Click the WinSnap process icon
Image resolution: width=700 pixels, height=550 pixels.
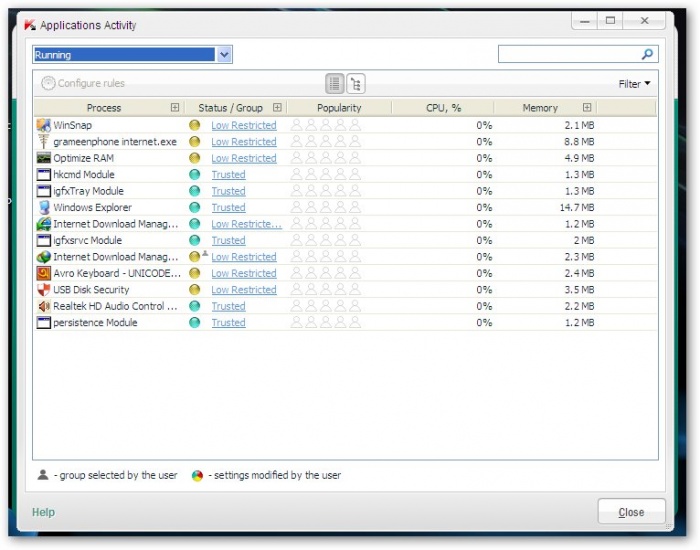point(43,125)
